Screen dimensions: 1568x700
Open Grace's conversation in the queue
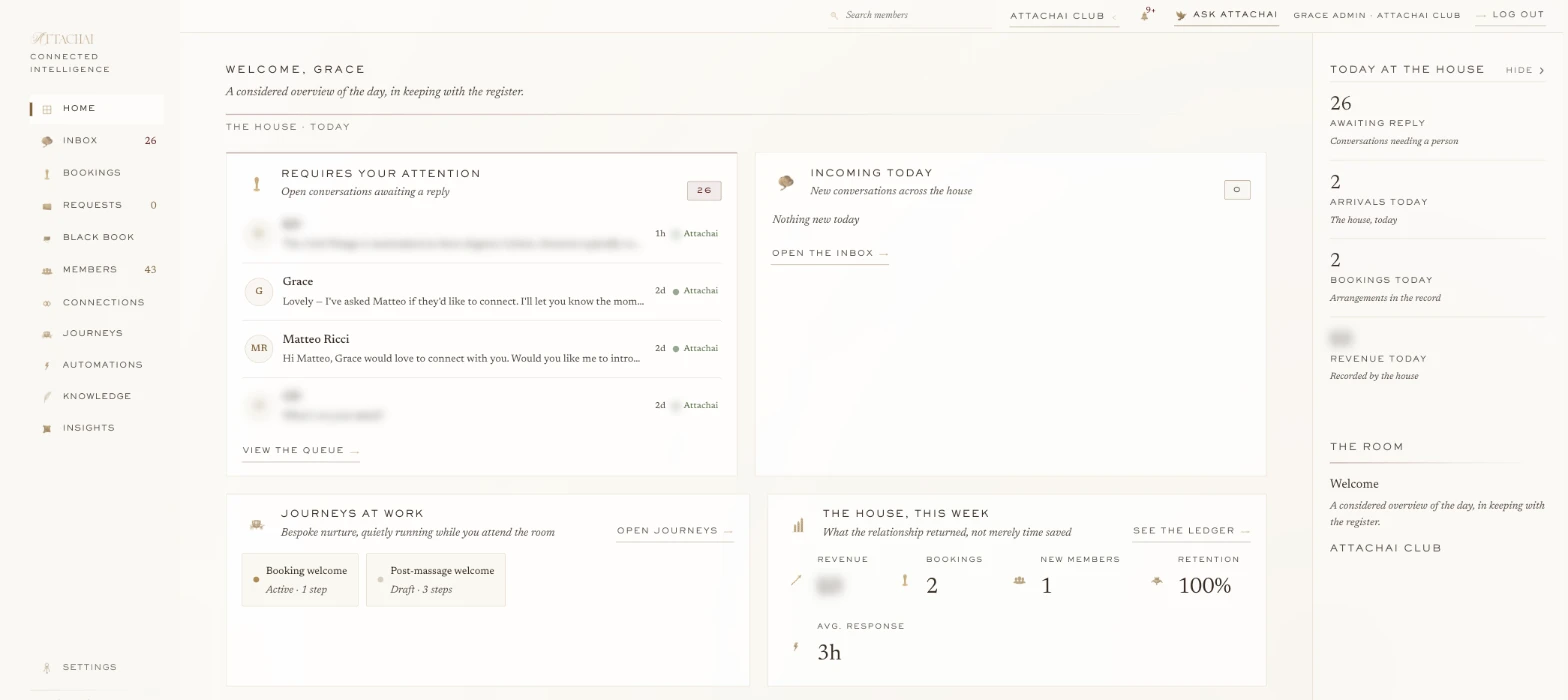tap(481, 291)
